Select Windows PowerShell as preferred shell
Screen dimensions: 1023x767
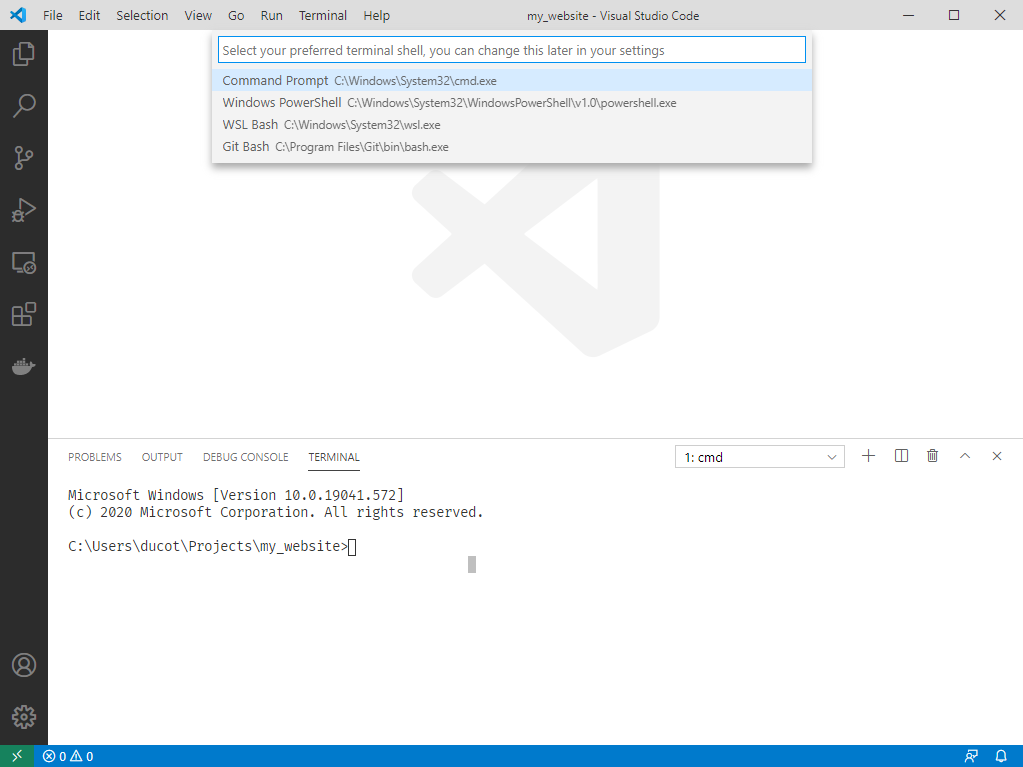tap(448, 102)
